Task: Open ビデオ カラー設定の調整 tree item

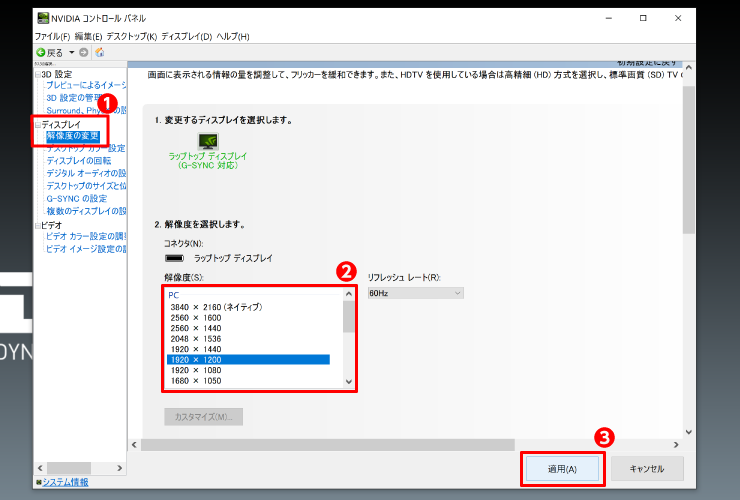Action: (86, 236)
